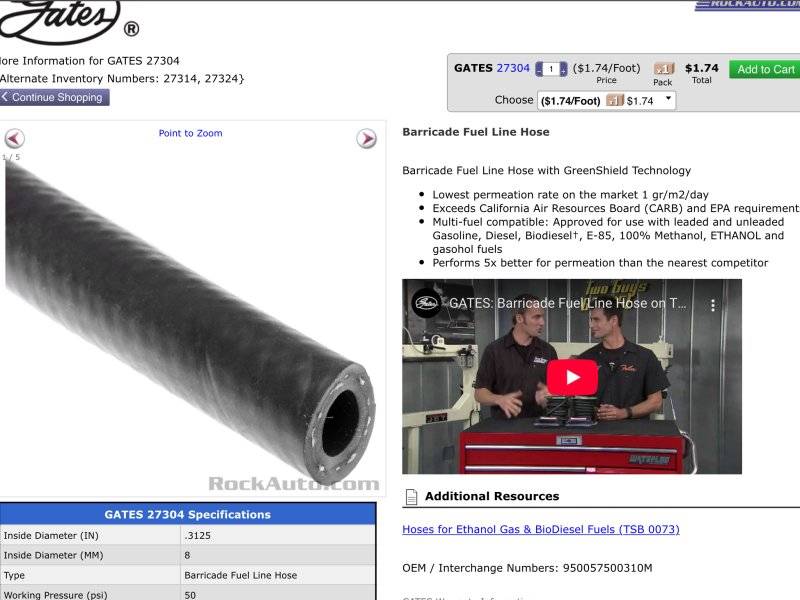Go to previous product image arrow
Screen dimensions: 800x600
coord(14,139)
